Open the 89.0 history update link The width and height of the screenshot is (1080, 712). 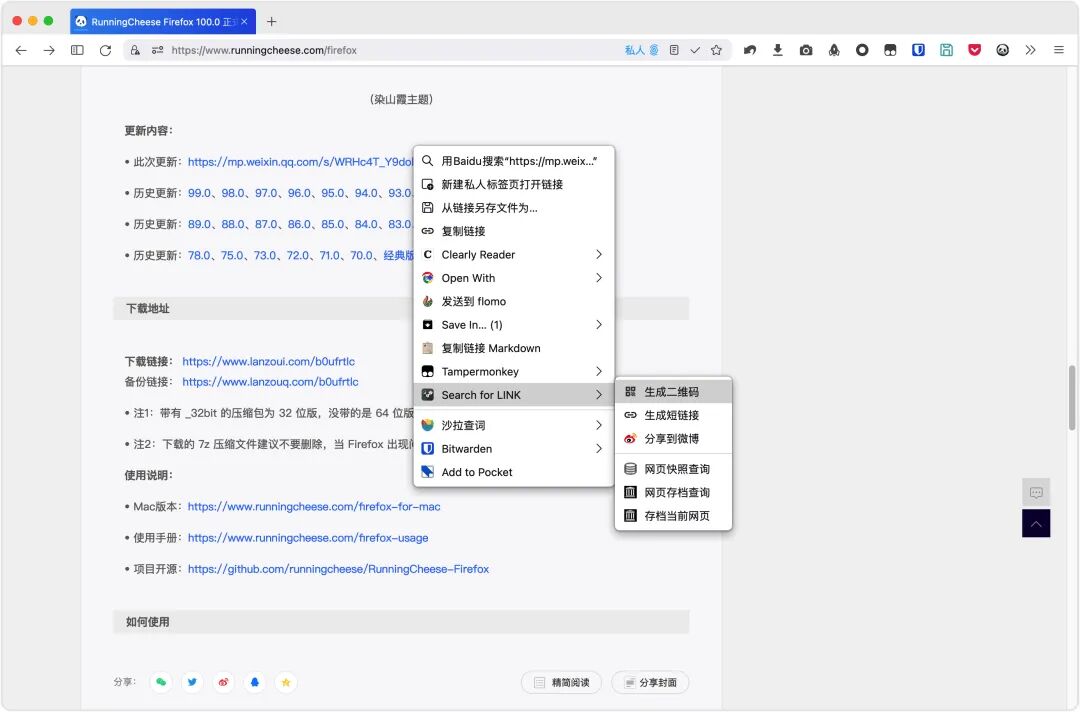(x=199, y=224)
